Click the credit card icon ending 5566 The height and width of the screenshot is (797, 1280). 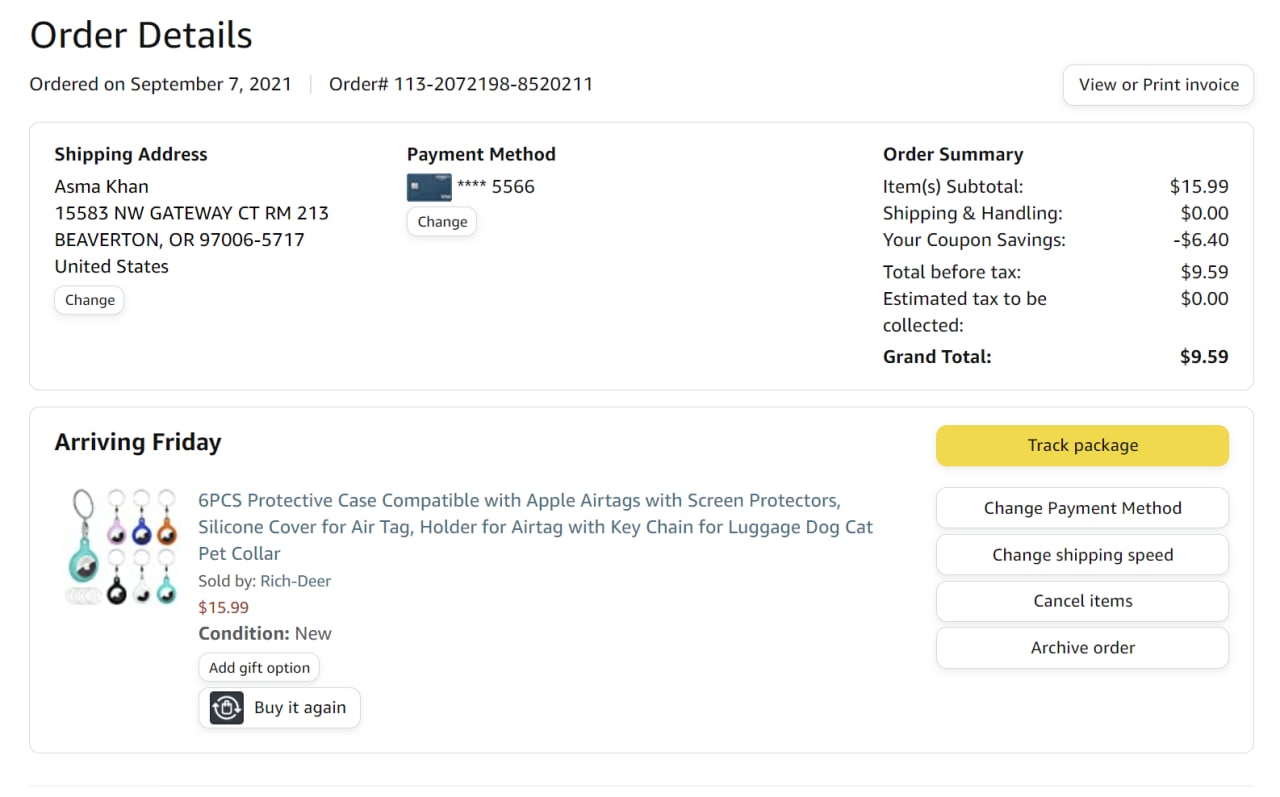coord(429,187)
